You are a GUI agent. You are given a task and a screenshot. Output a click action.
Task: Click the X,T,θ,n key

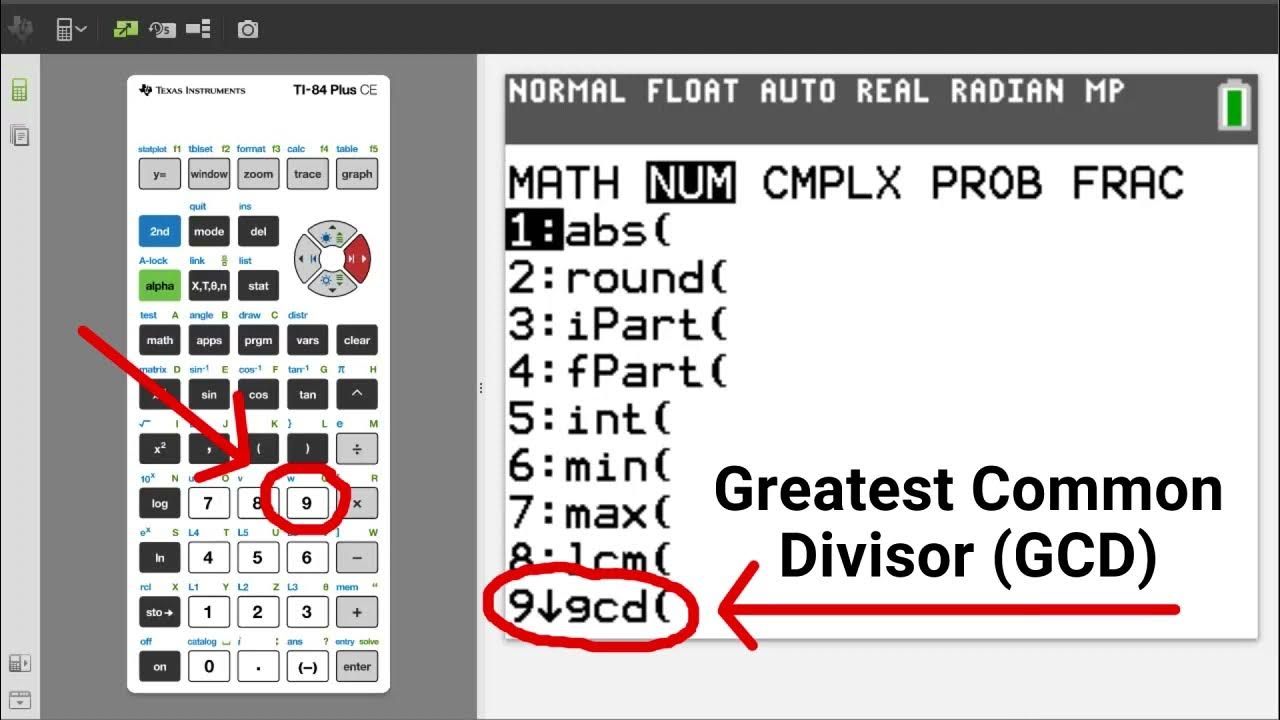pyautogui.click(x=209, y=286)
